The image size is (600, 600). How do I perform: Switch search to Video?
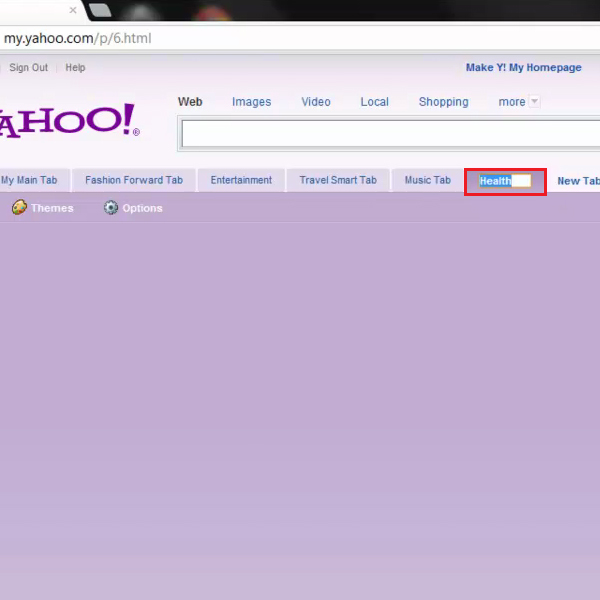(316, 102)
